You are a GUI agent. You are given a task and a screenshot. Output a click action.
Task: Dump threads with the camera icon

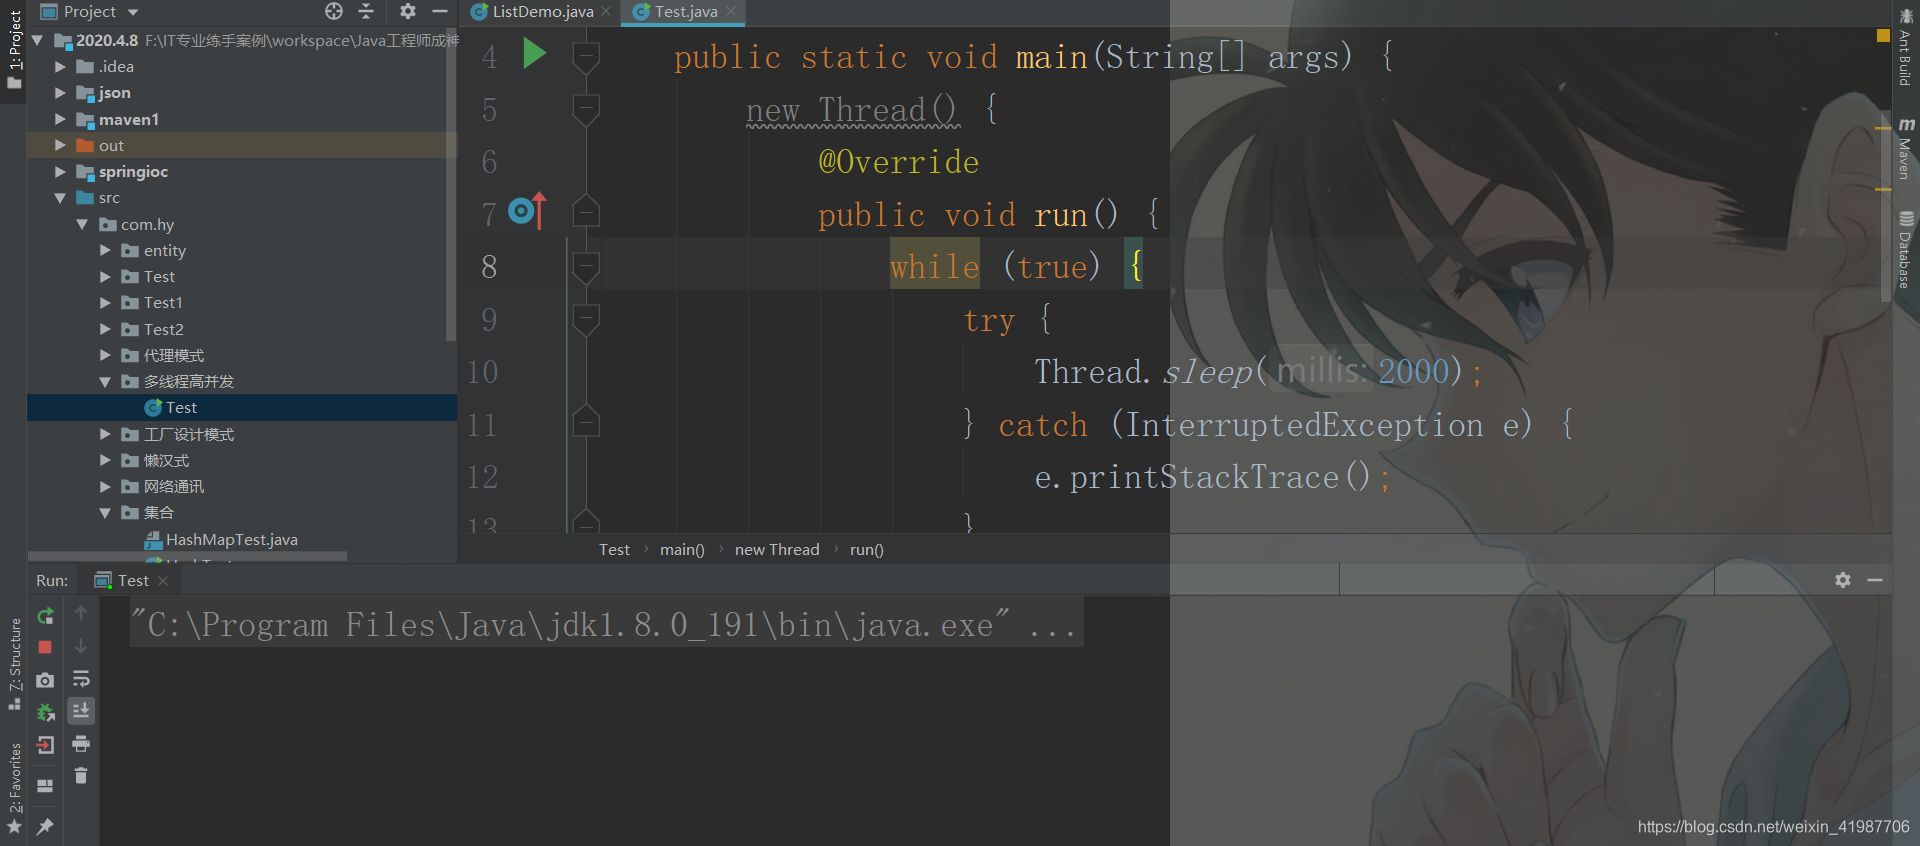[x=45, y=680]
